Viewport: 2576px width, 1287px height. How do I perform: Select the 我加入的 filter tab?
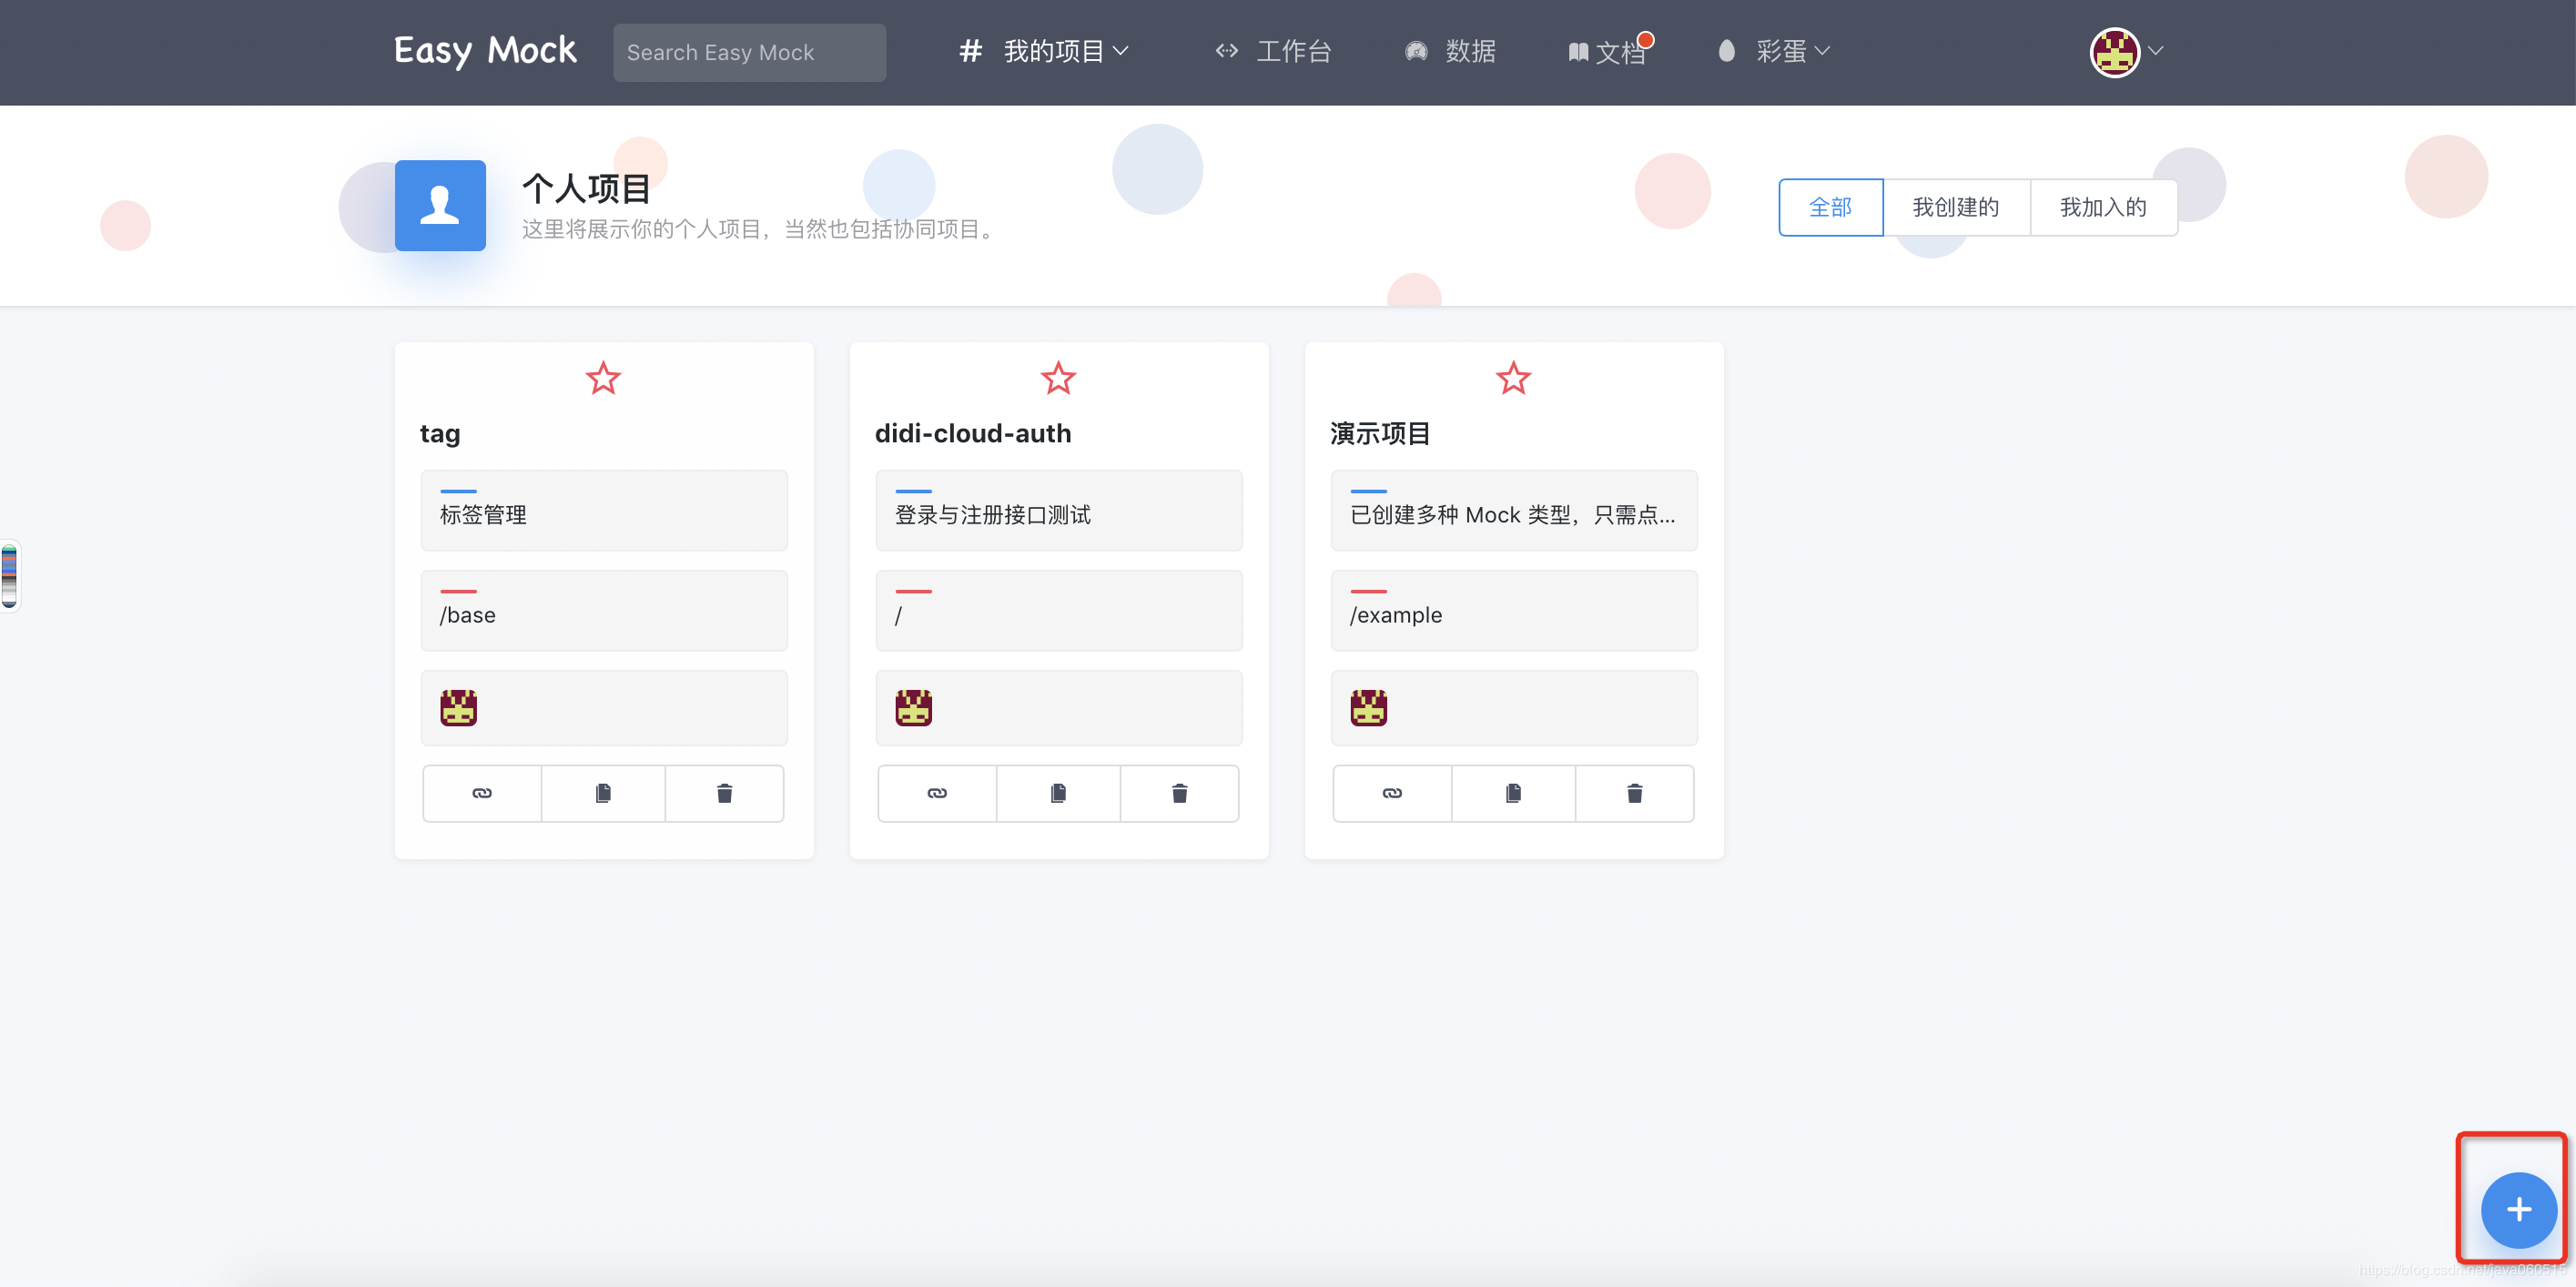click(x=2102, y=207)
